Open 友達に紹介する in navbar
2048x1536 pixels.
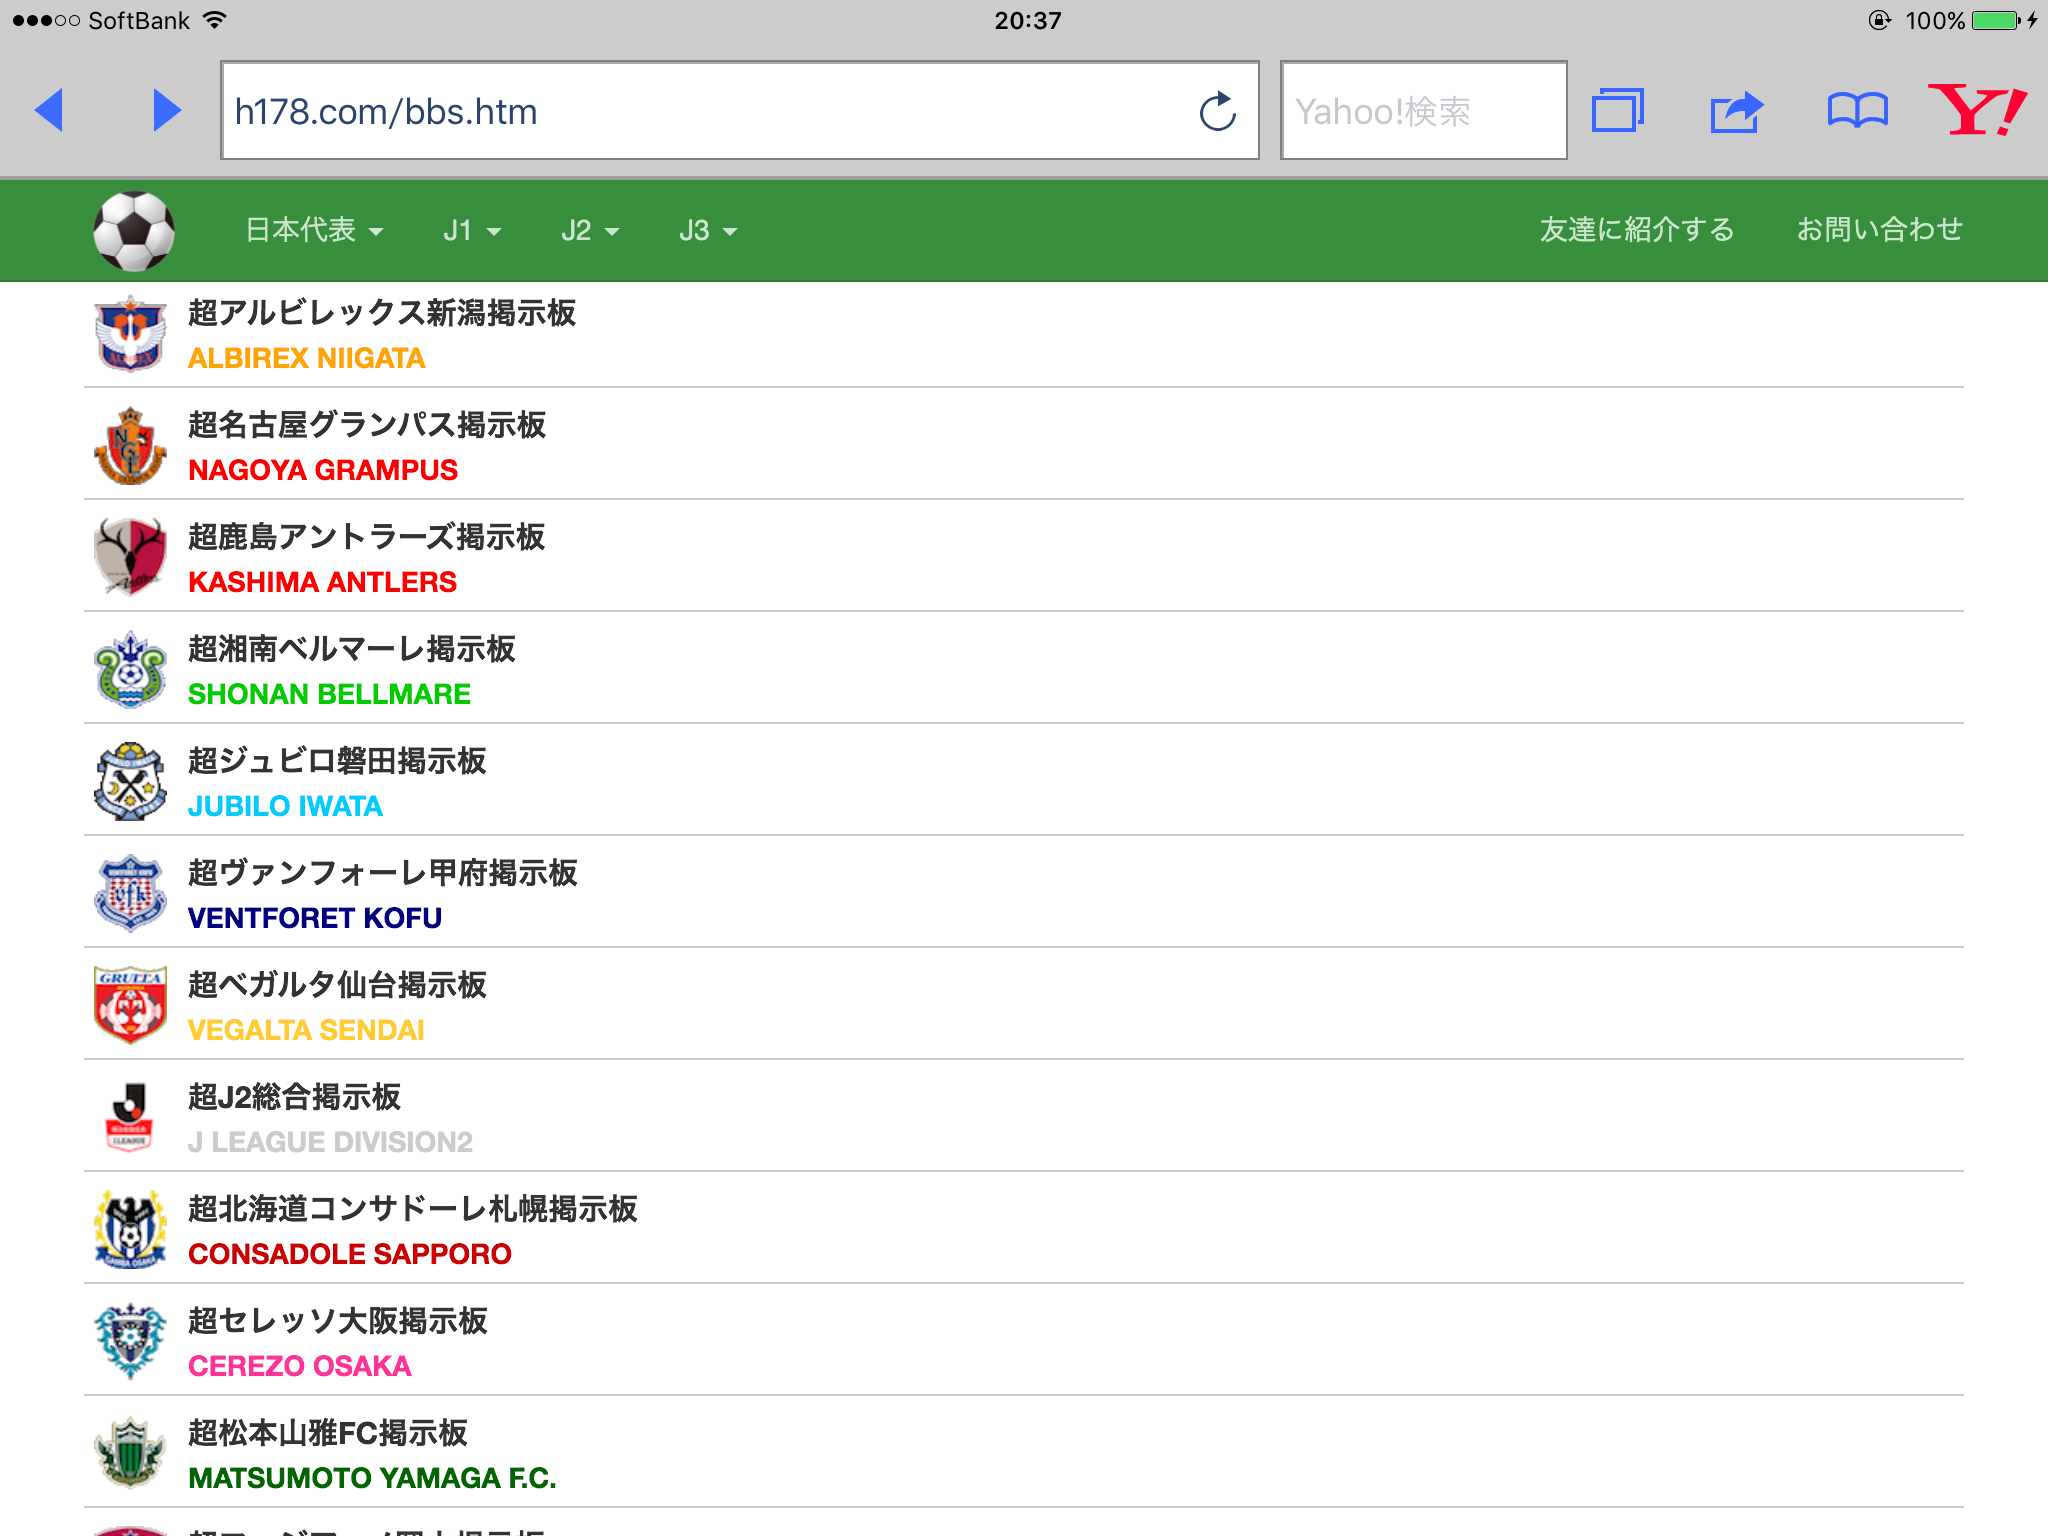tap(1636, 230)
